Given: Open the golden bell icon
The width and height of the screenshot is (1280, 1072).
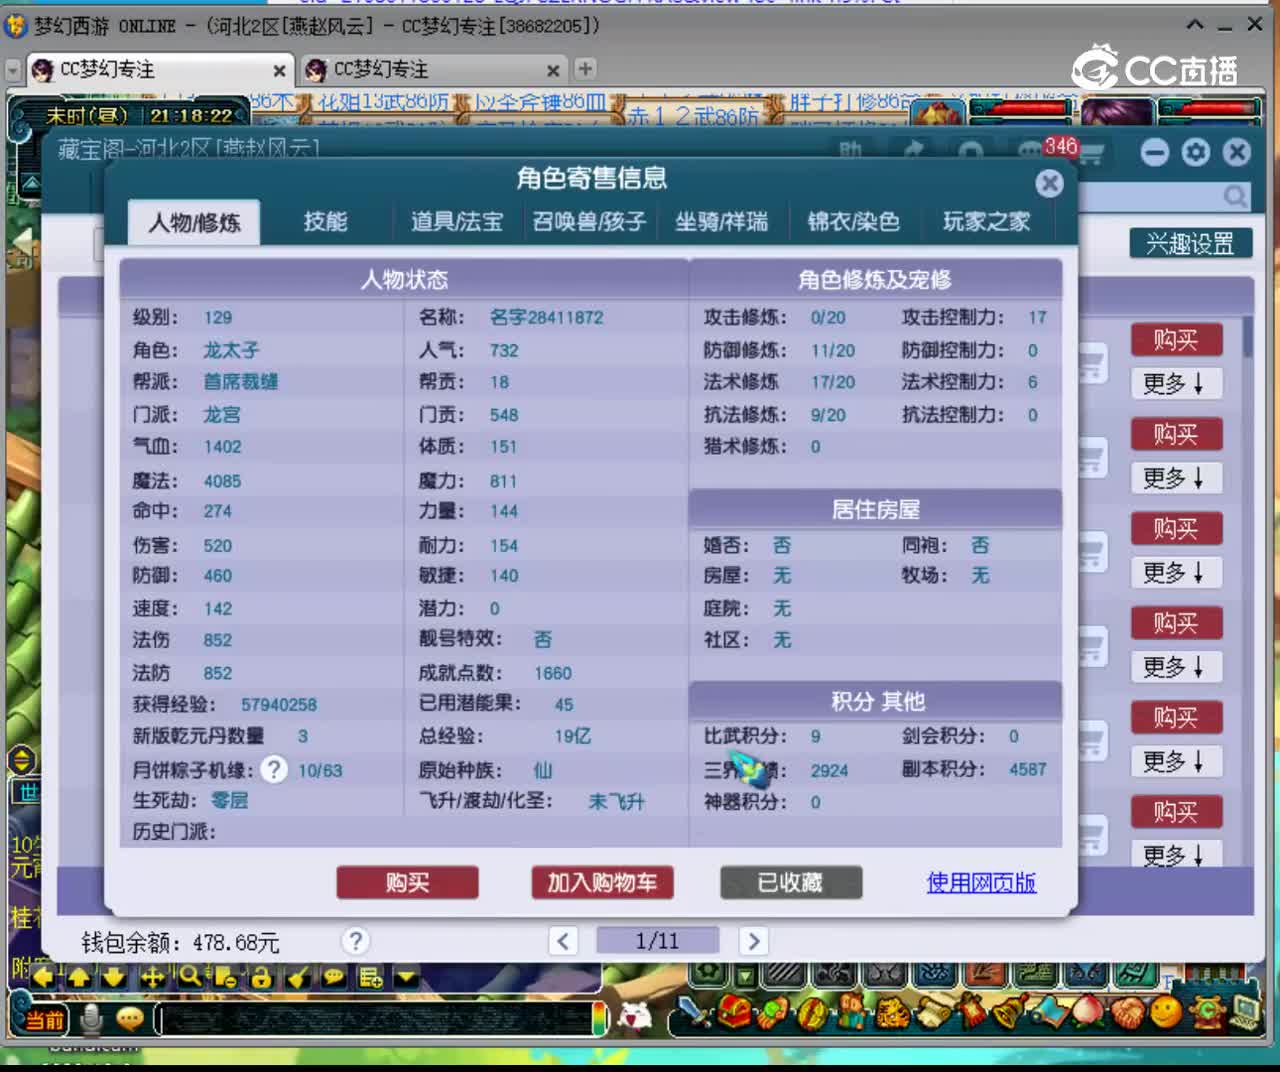Looking at the screenshot, I should pyautogui.click(x=1010, y=1012).
